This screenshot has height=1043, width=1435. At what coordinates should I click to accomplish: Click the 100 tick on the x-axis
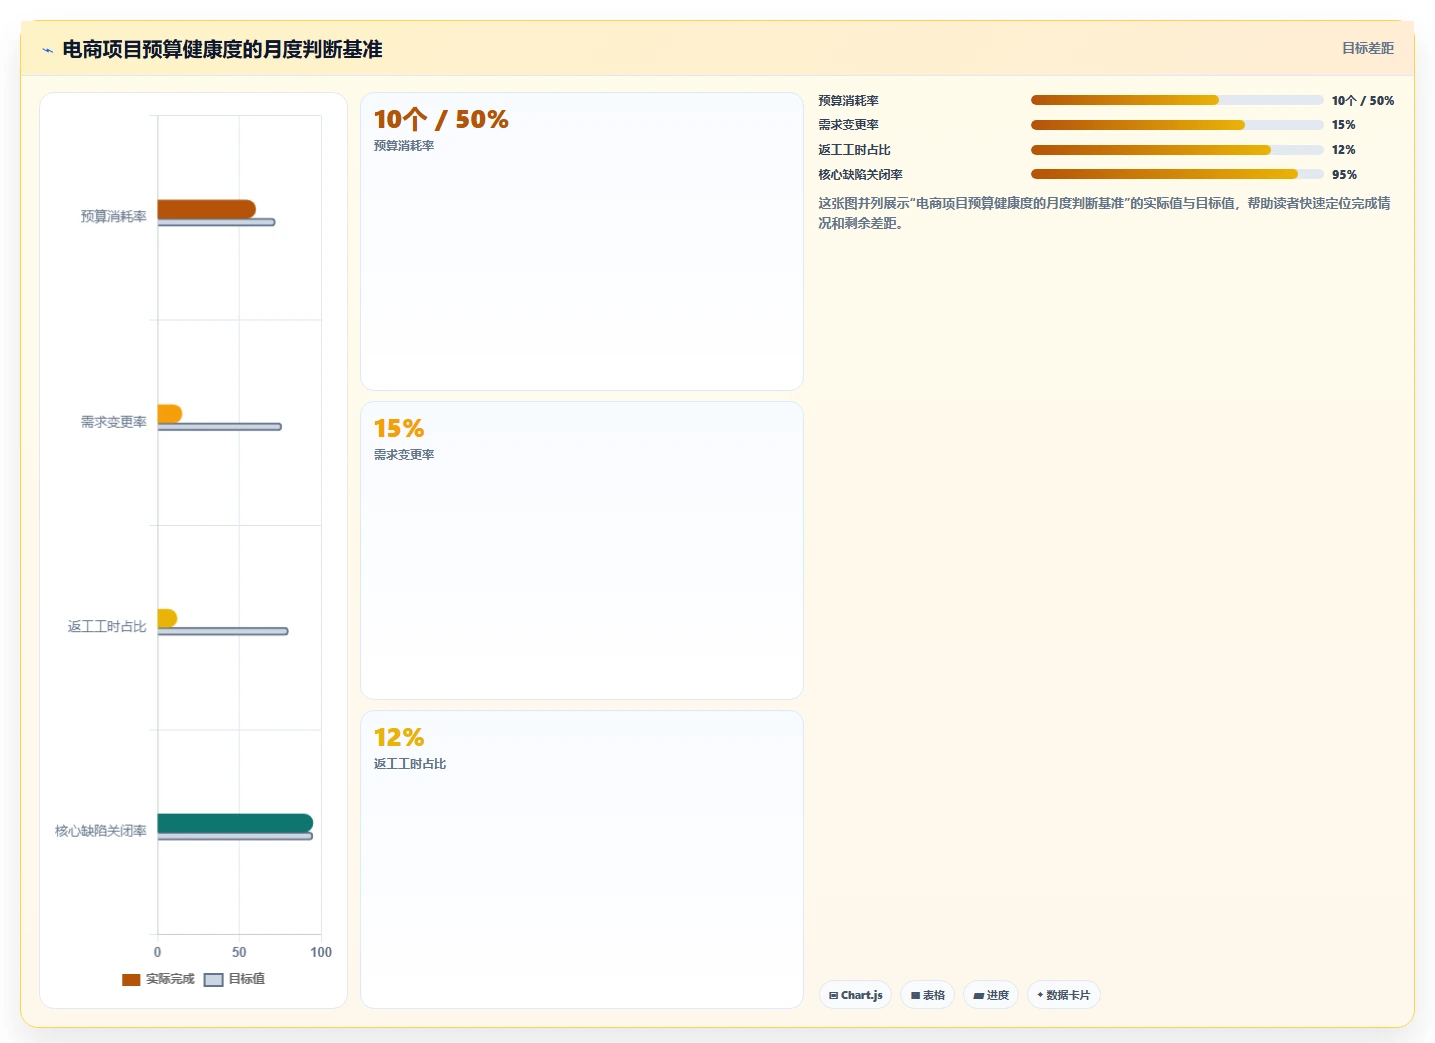coord(321,952)
